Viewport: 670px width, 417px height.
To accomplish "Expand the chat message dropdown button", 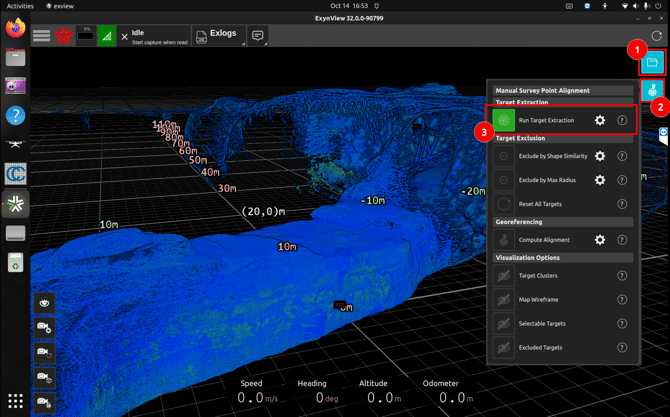I will (258, 36).
